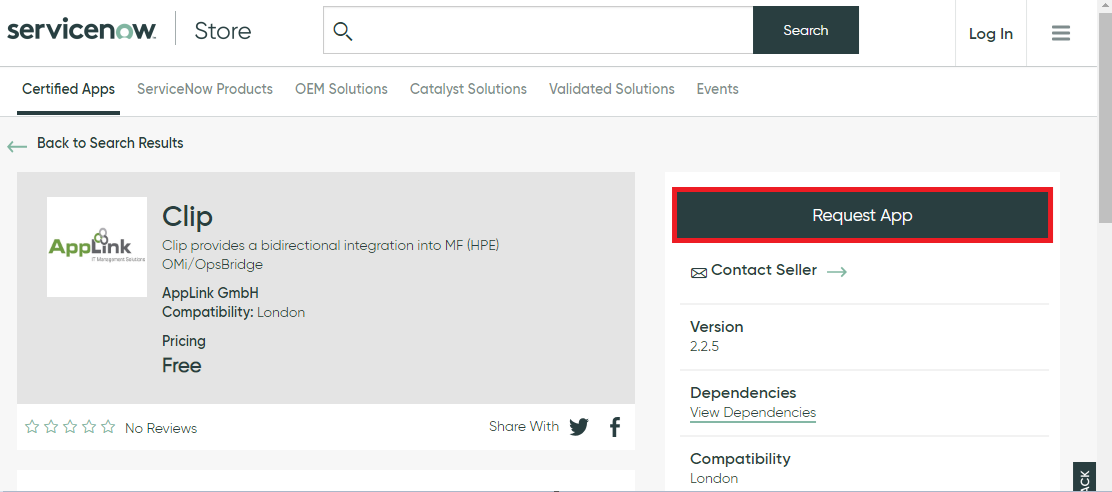Go Back to Search Results
1112x492 pixels.
[110, 143]
